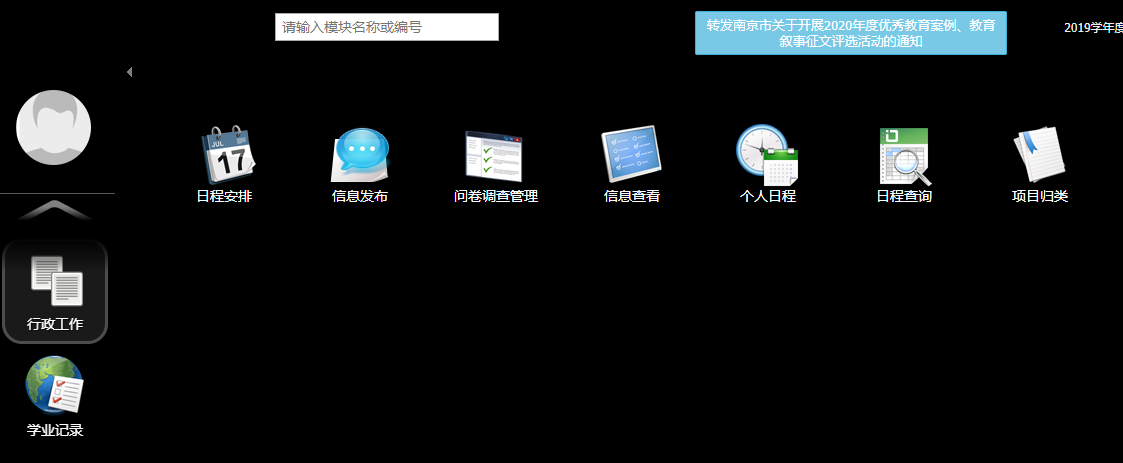
Task: Open the 问卷调查管理 checklist icon
Action: [x=494, y=155]
